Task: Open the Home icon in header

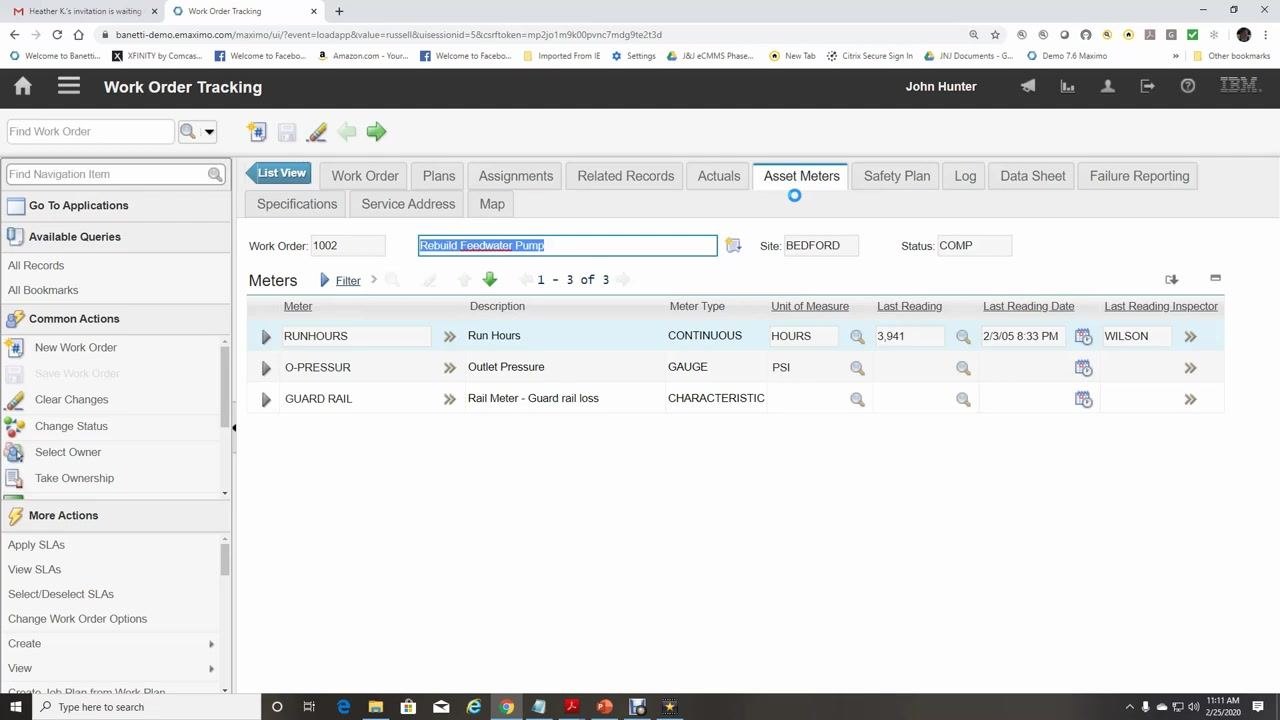Action: [x=23, y=87]
